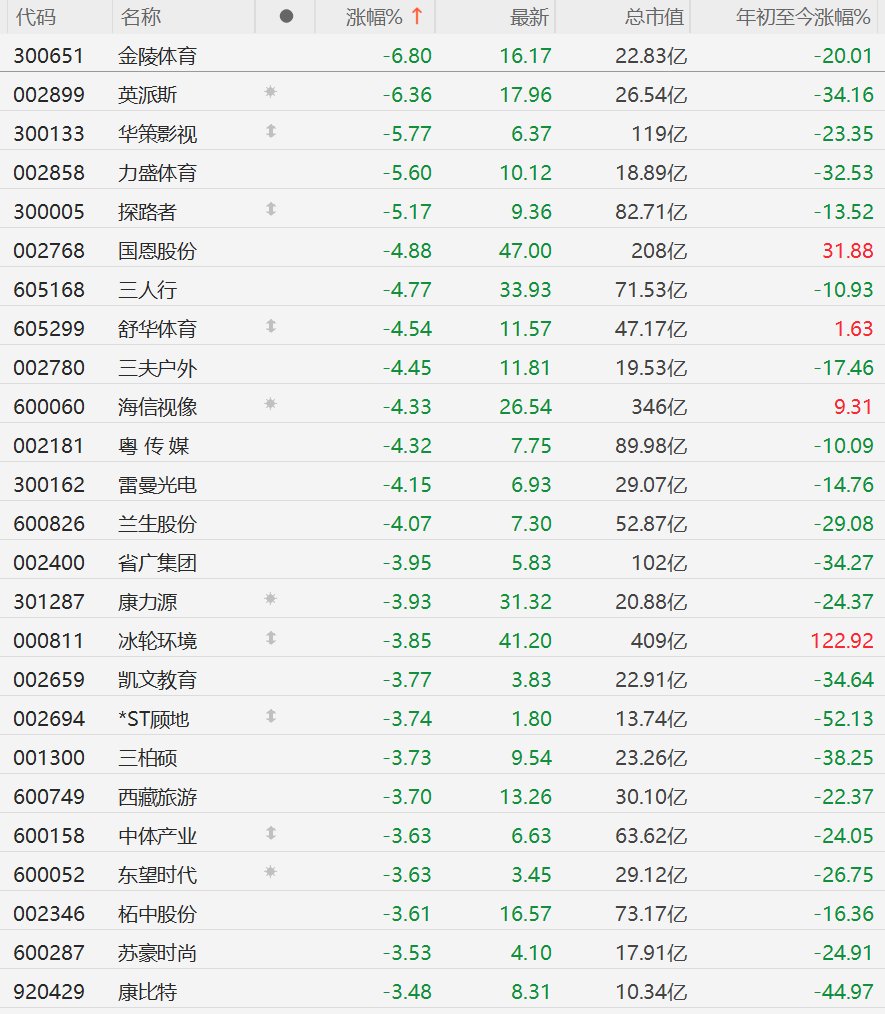Click the 122.92 year-to-date value
Screen dimensions: 885x1014
(x=842, y=641)
